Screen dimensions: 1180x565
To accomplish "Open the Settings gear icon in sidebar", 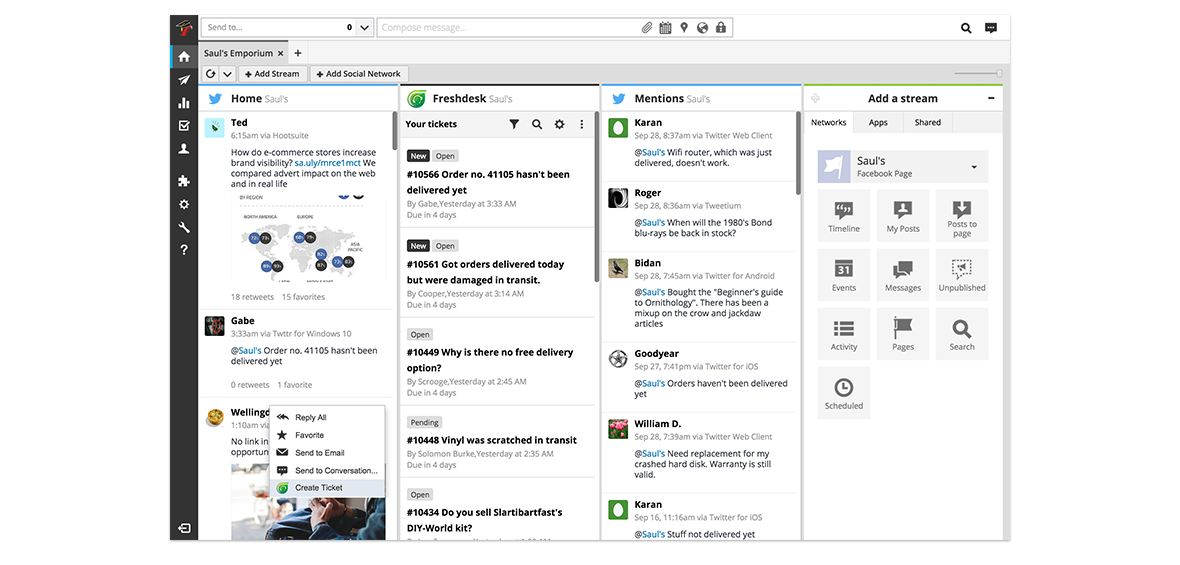I will [184, 205].
